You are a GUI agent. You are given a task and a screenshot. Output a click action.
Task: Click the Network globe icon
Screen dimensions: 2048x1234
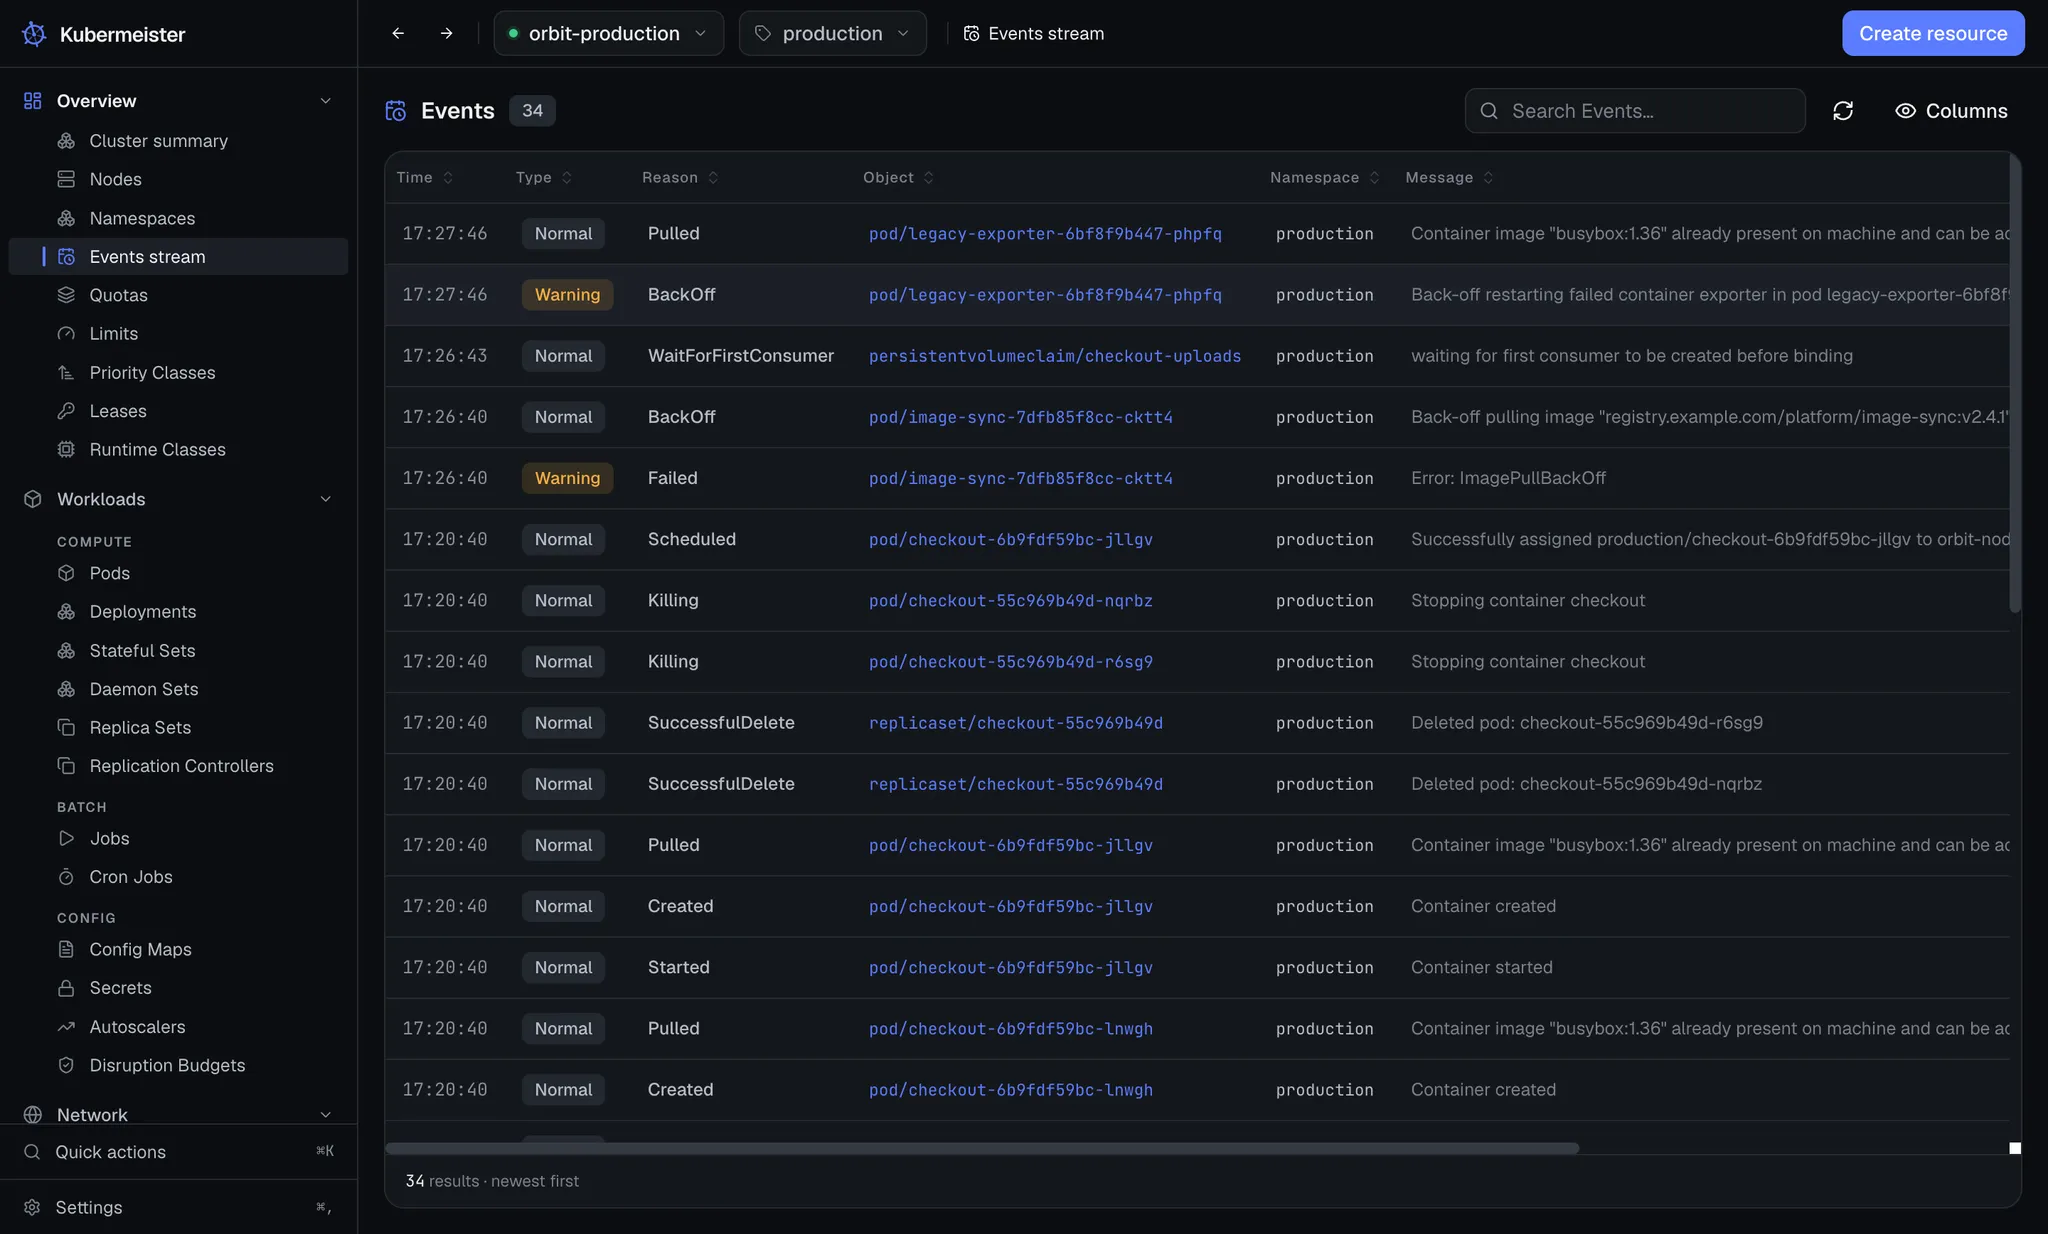pyautogui.click(x=33, y=1114)
